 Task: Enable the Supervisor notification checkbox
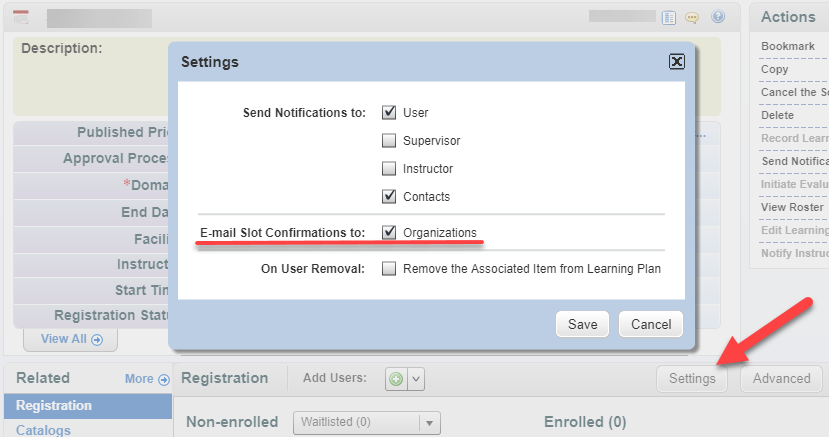click(389, 140)
